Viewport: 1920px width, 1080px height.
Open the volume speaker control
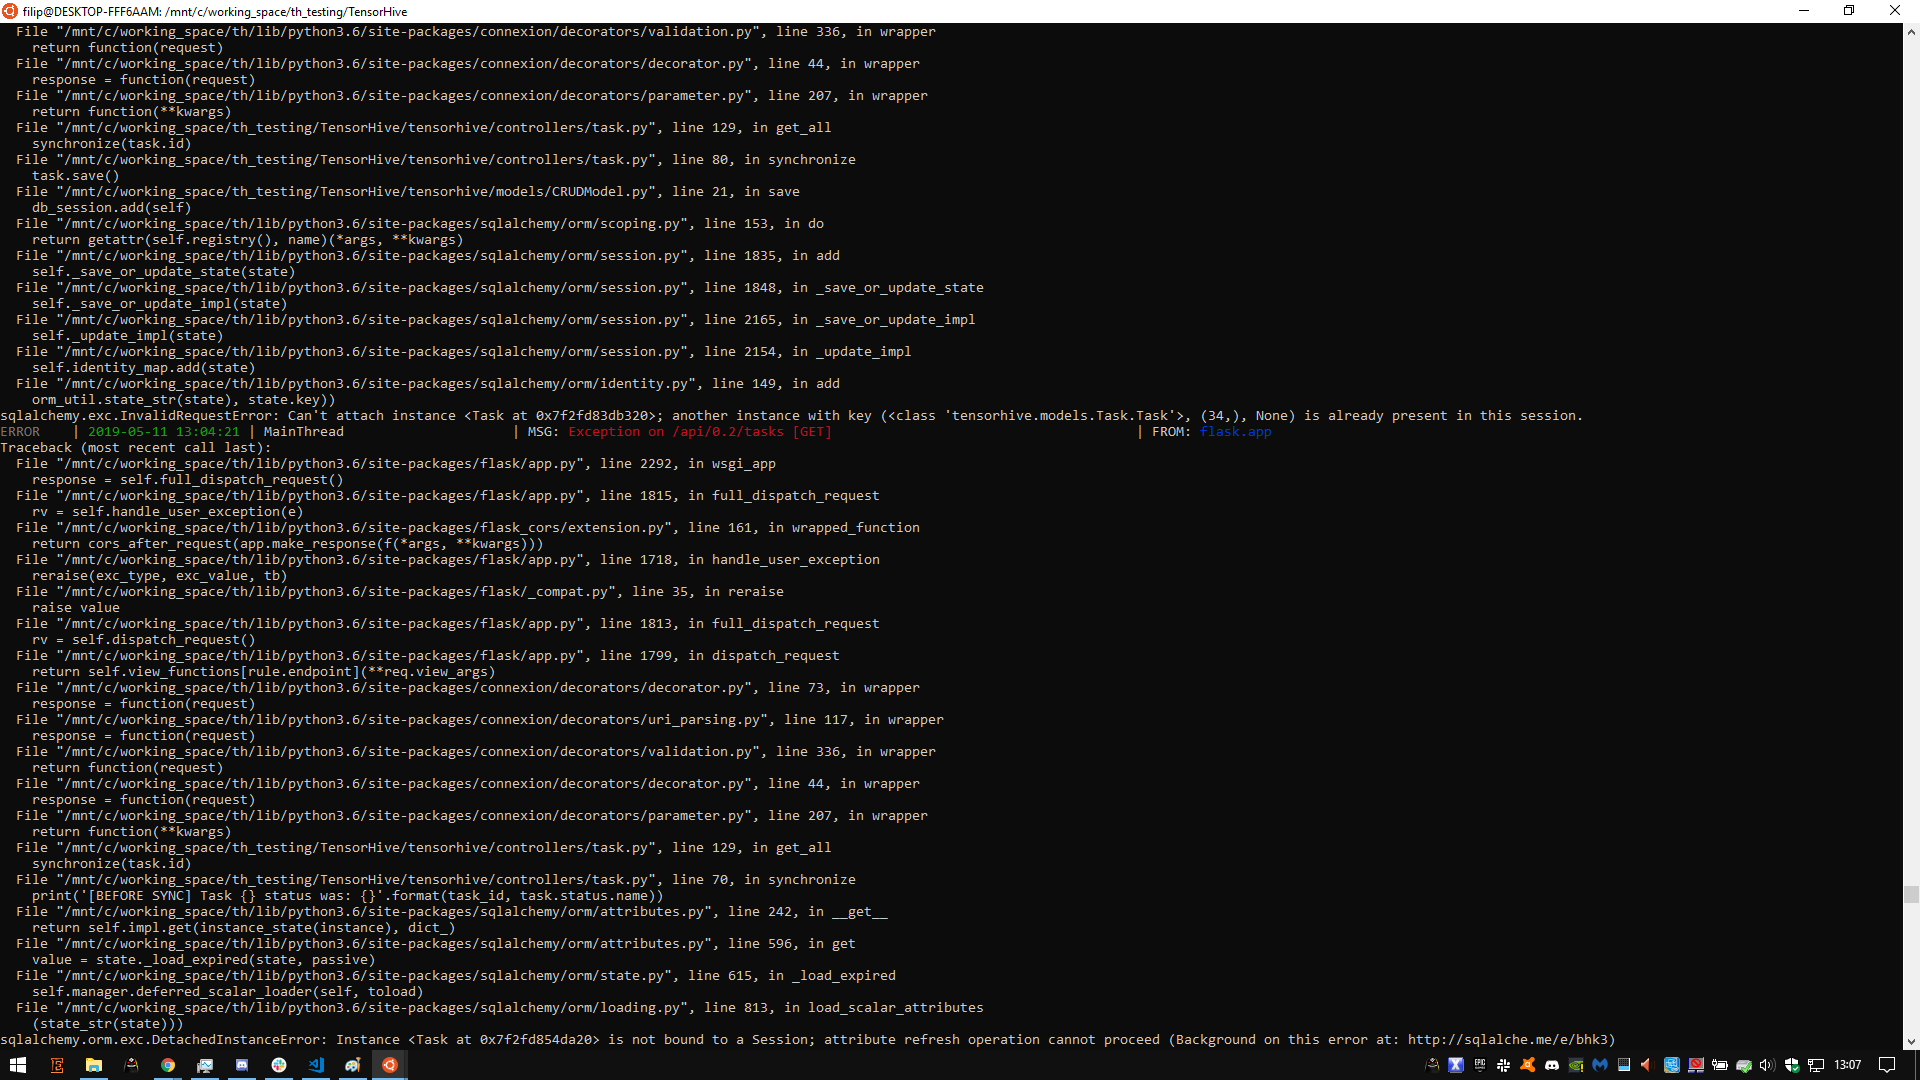click(x=1767, y=1065)
